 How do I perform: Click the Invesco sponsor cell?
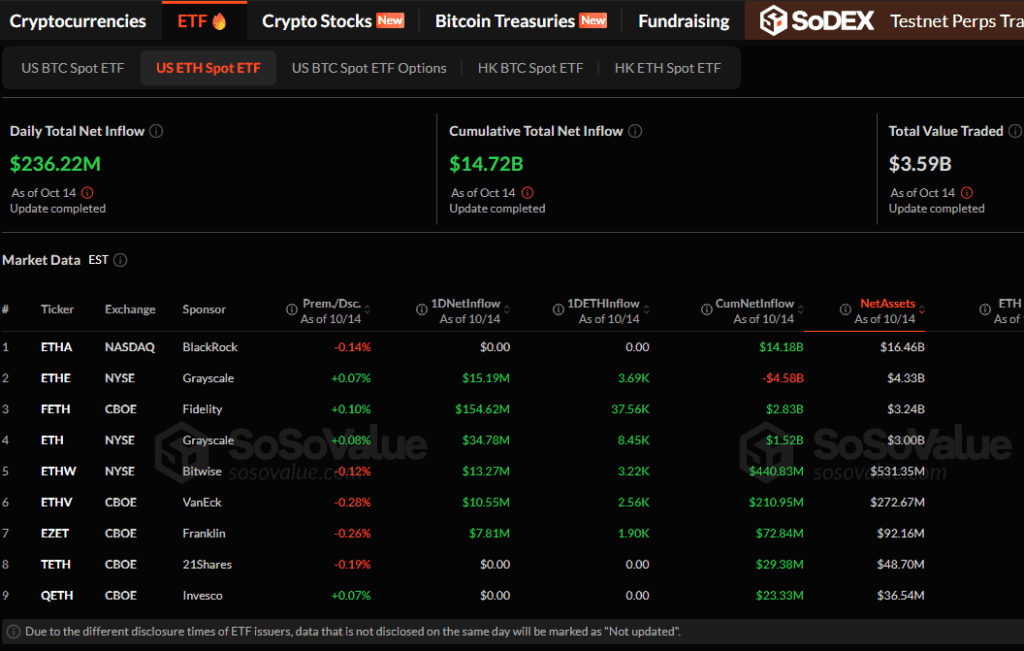point(202,595)
